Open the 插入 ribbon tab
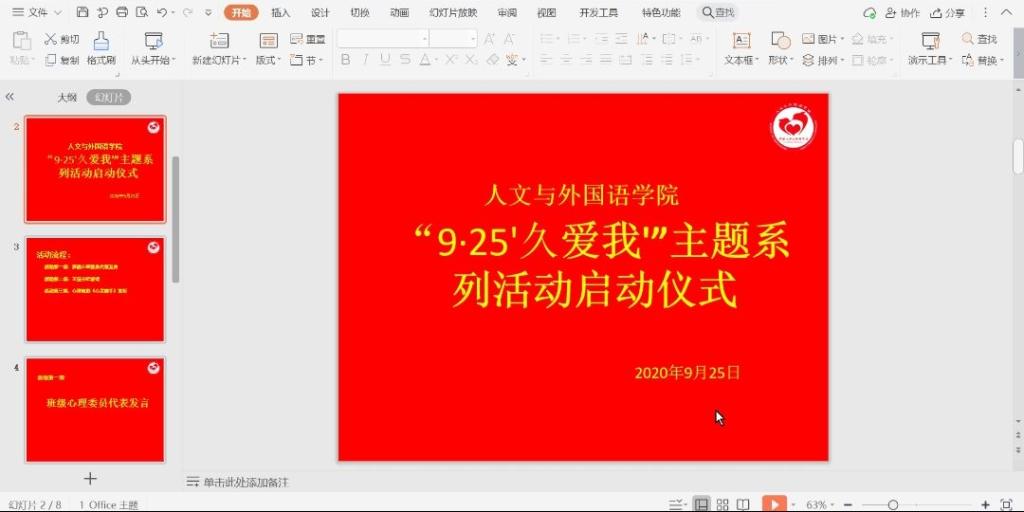 [281, 13]
